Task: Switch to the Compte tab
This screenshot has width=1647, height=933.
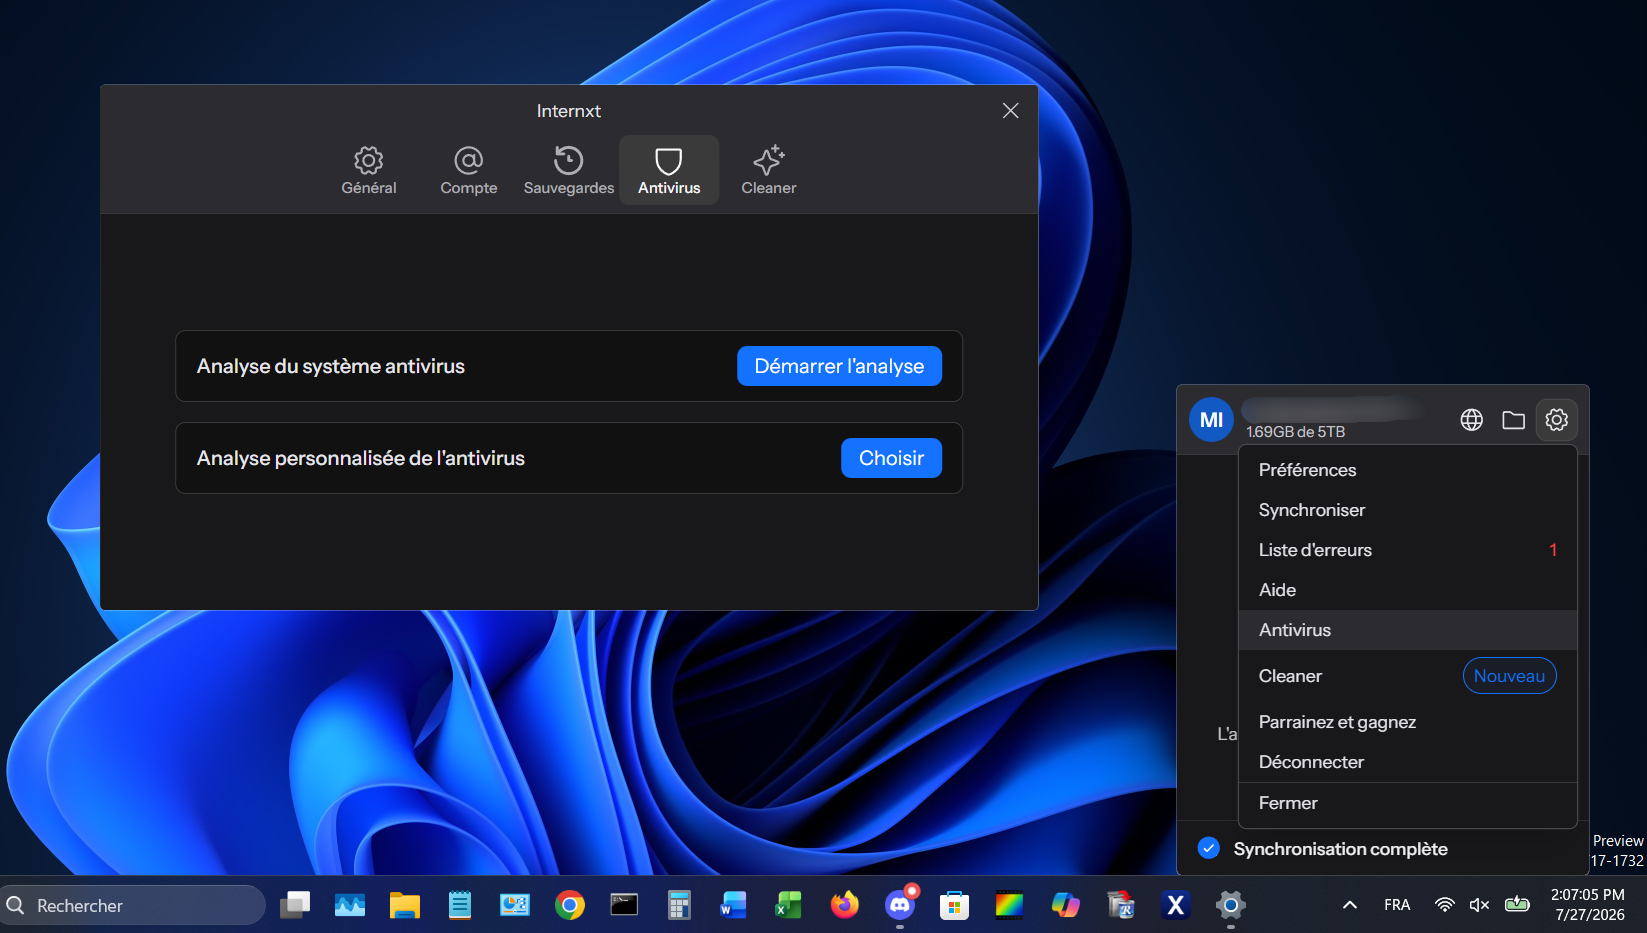Action: pyautogui.click(x=469, y=170)
